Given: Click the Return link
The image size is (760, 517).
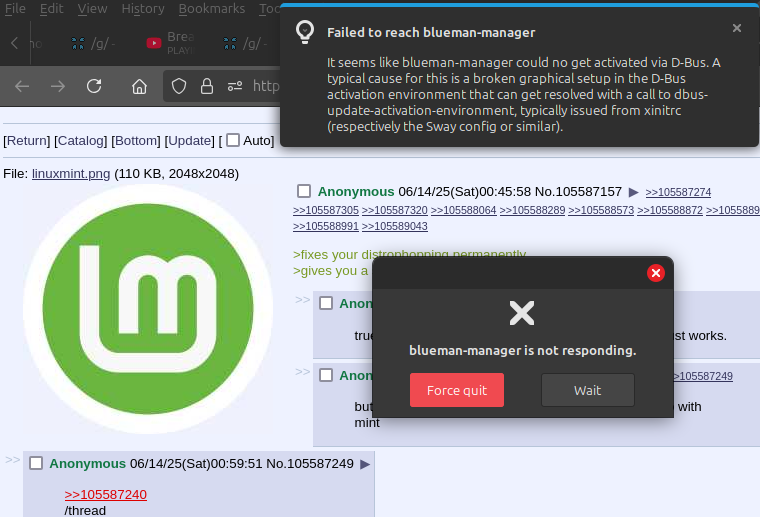Looking at the screenshot, I should point(27,141).
